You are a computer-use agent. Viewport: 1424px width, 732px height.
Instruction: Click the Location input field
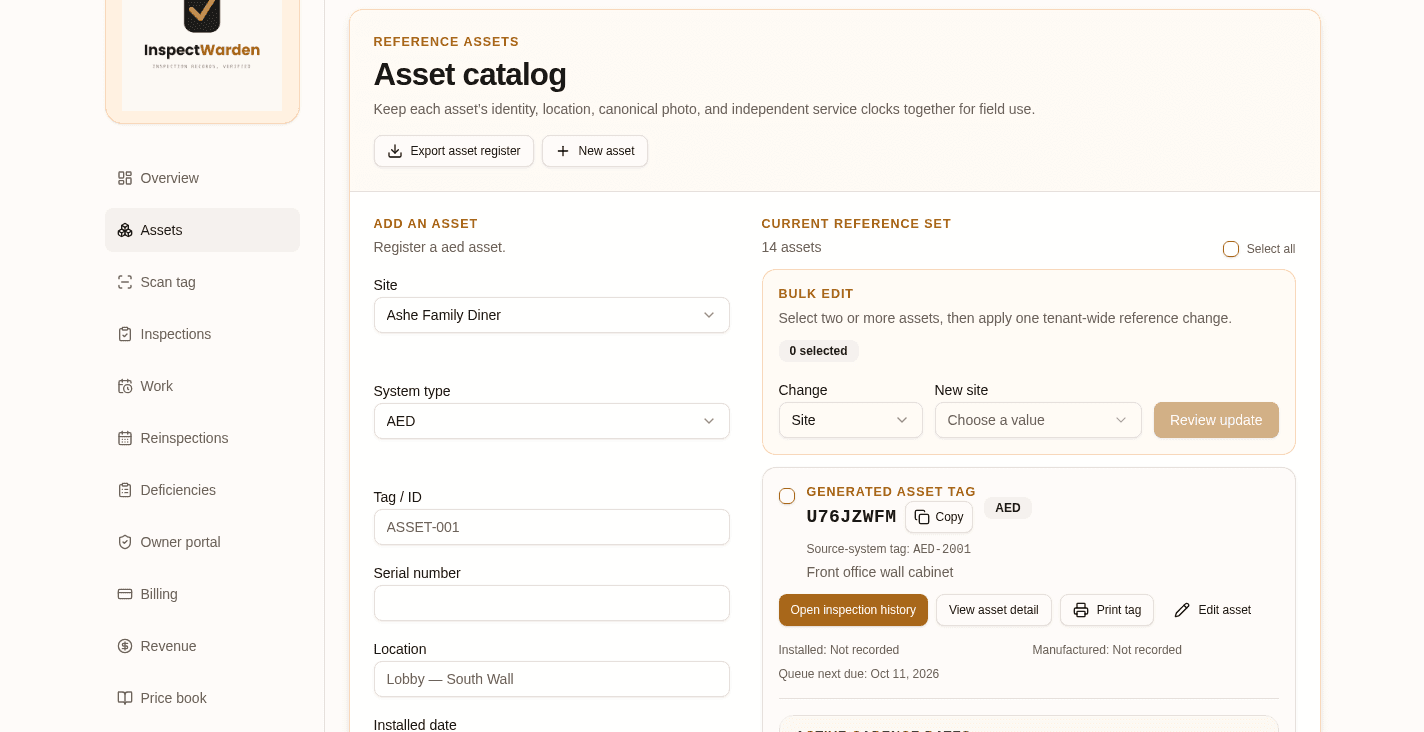pos(552,679)
